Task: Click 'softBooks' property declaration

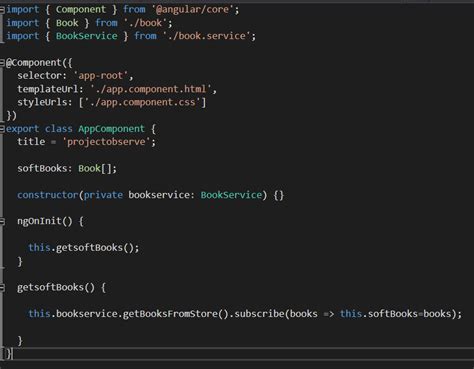Action: tap(42, 168)
